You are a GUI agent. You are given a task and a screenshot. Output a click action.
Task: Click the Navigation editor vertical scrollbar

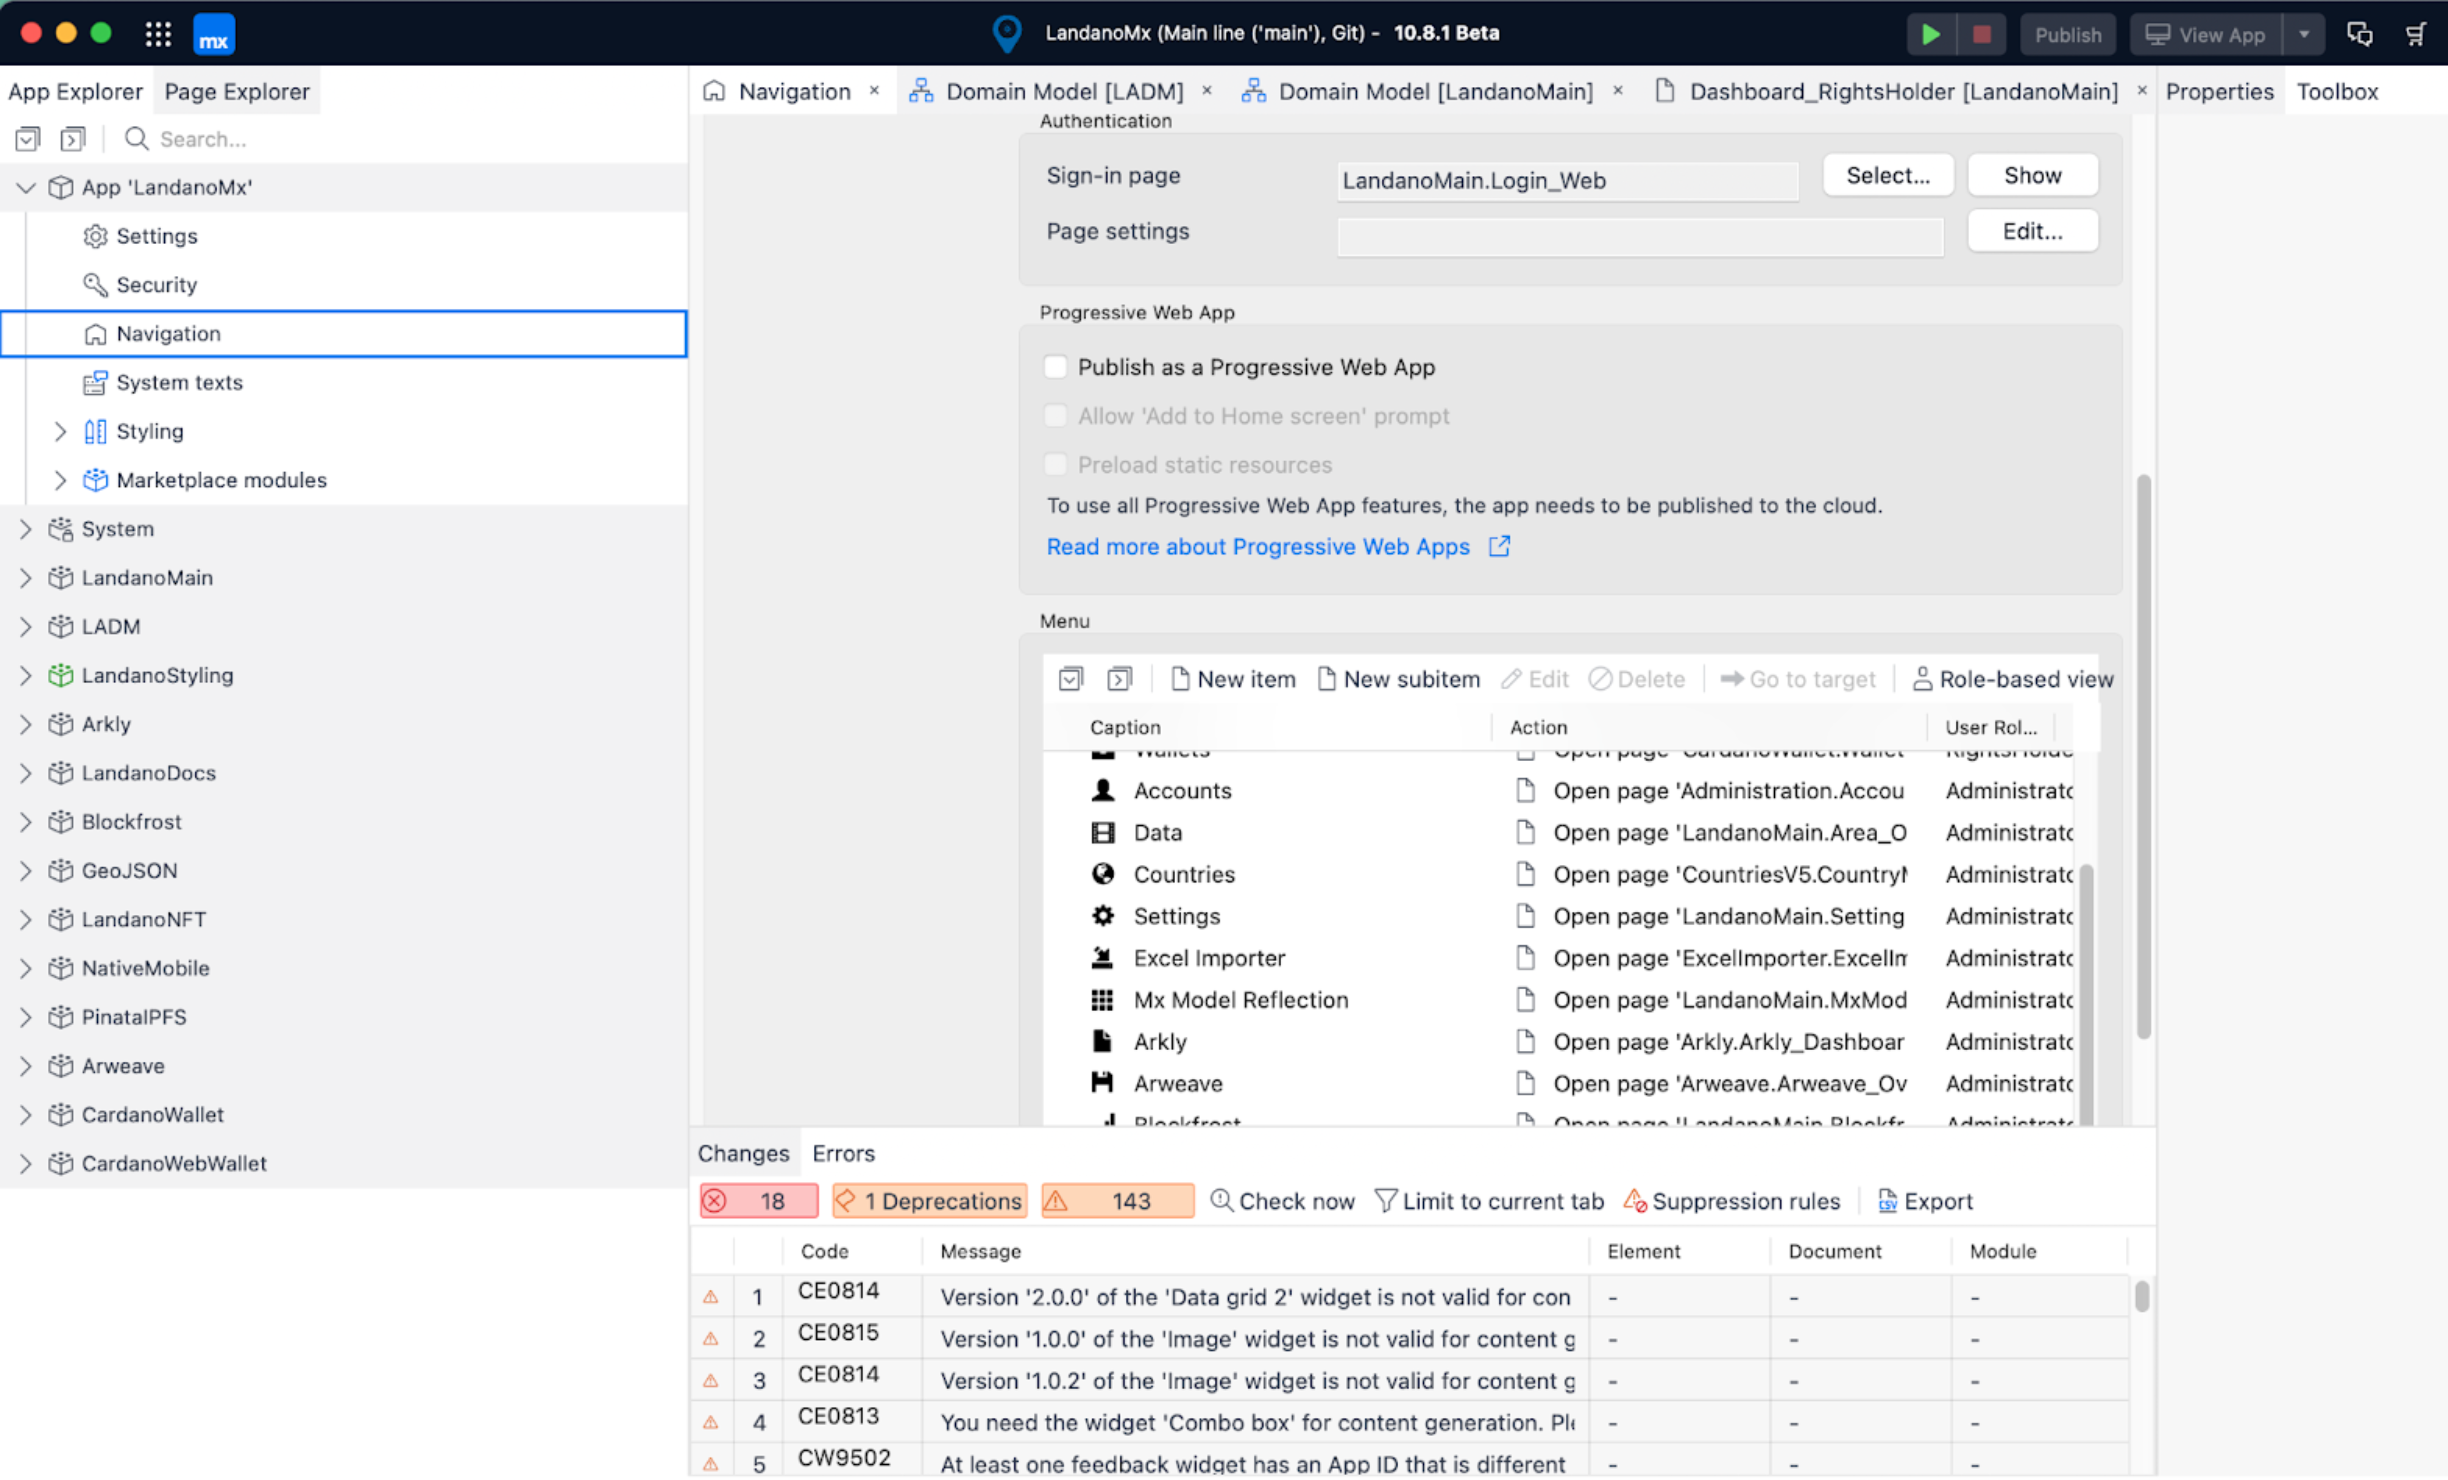(2144, 756)
